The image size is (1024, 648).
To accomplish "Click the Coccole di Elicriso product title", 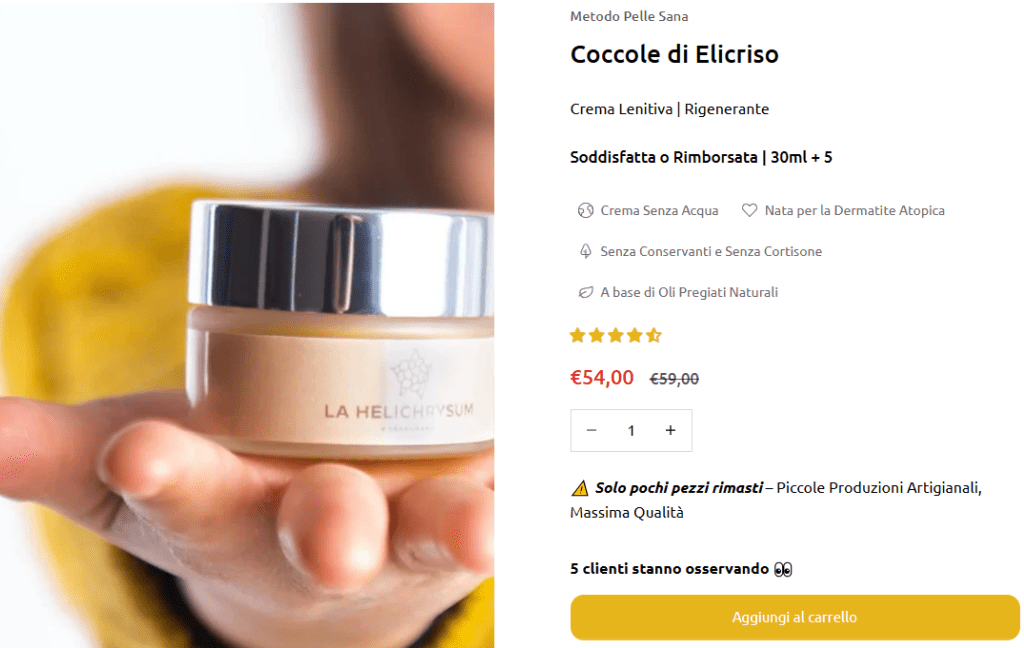I will point(675,54).
